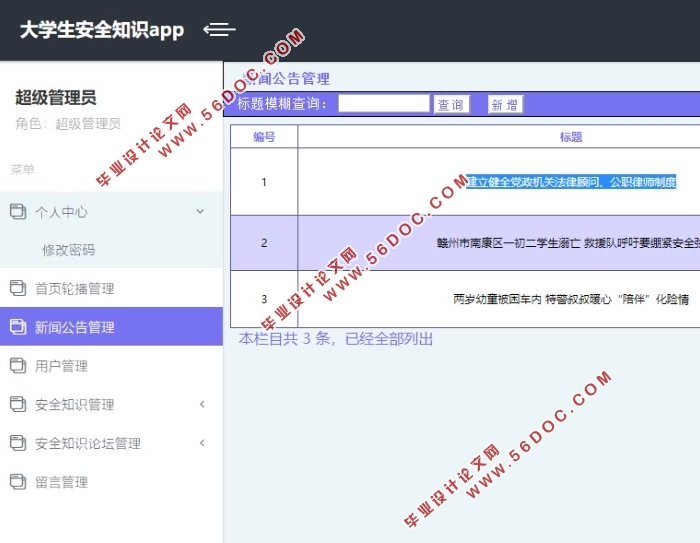Click the 大学生安全知识app title
This screenshot has height=543, width=700.
102,30
